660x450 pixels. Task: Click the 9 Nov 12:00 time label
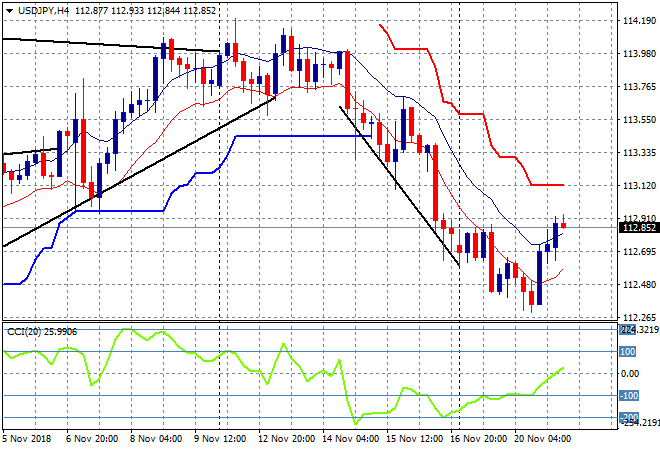220,439
